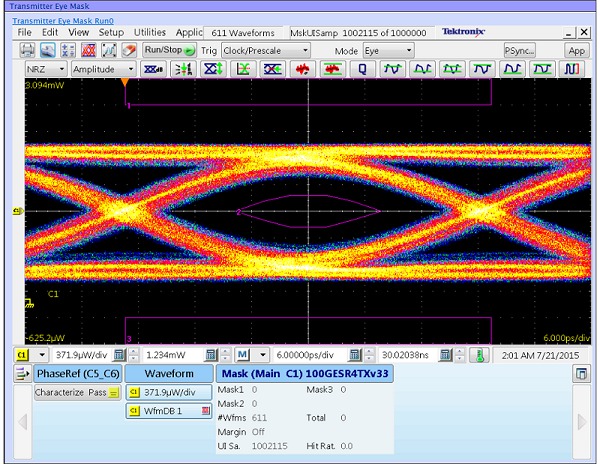The image size is (600, 464).
Task: Open the thermometer temperature compensation icon
Action: (x=479, y=355)
